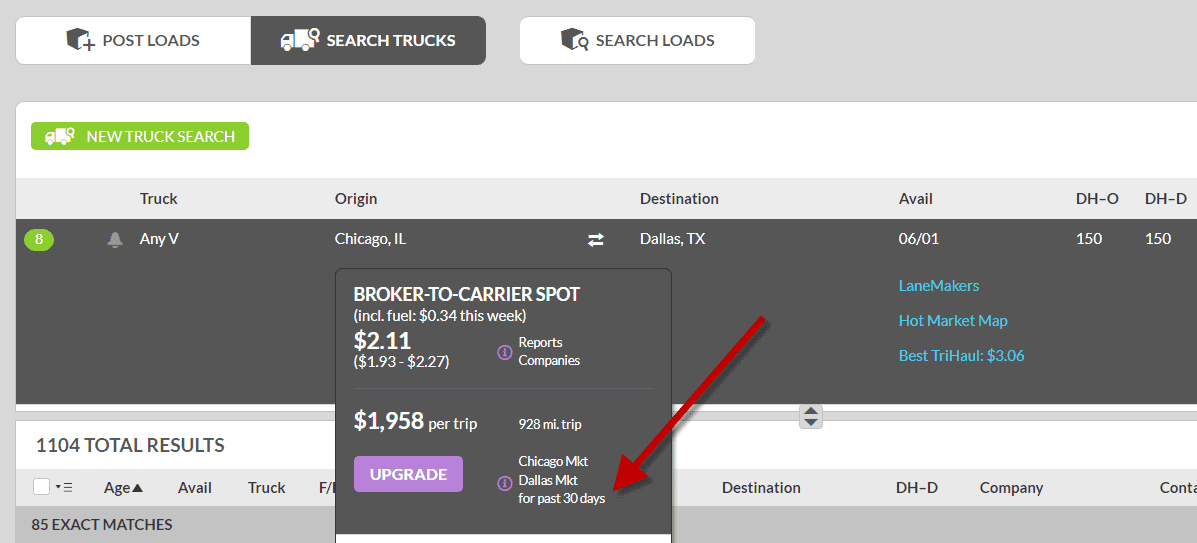Open the LaneMakers link
Screen dimensions: 1197x543
939,286
